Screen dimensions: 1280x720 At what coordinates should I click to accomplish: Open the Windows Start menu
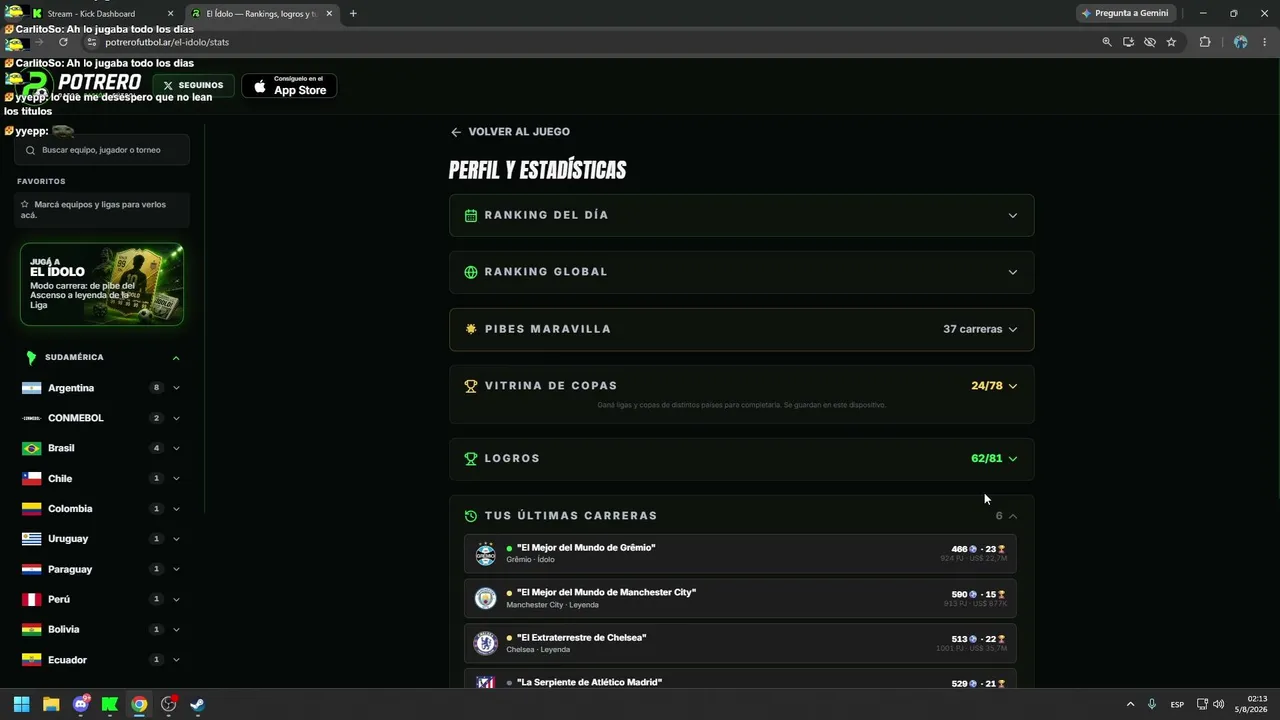point(21,704)
